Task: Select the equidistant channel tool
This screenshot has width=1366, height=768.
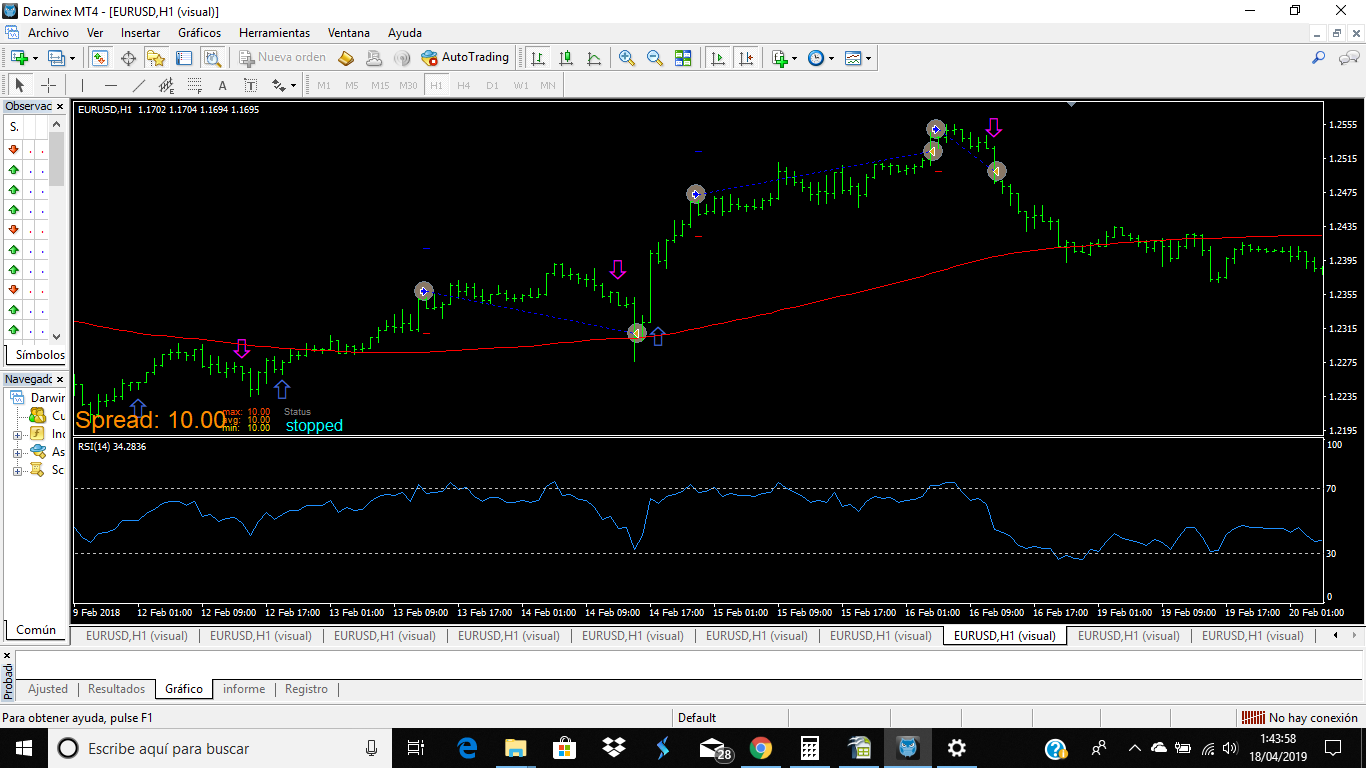Action: (x=167, y=85)
